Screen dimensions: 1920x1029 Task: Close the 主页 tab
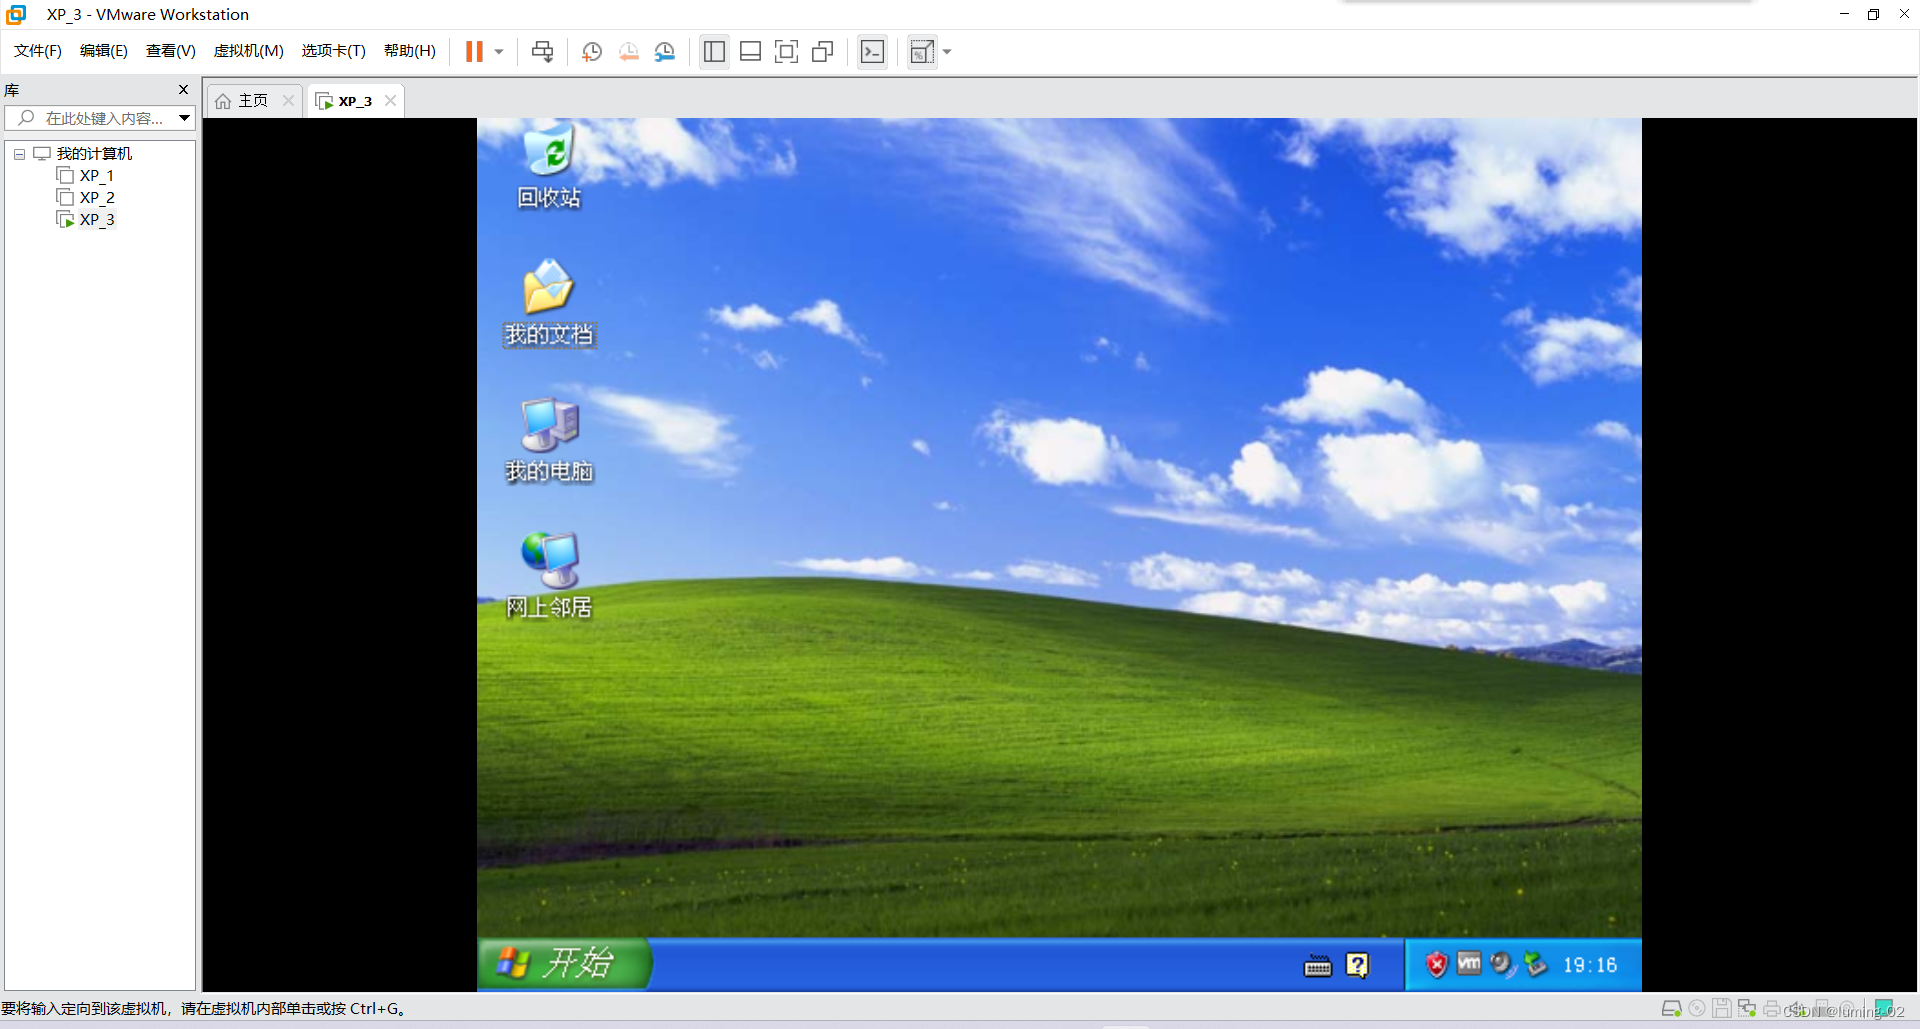[x=288, y=100]
